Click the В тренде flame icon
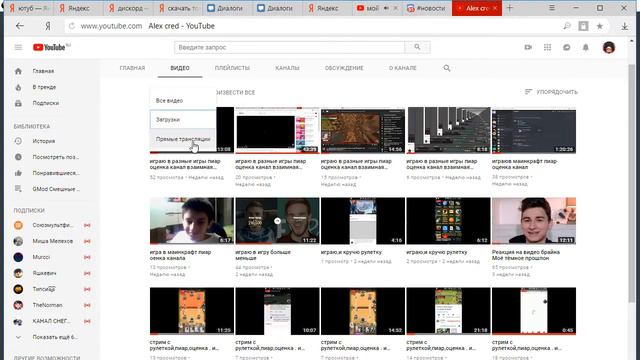Image resolution: width=640 pixels, height=360 pixels. click(18, 87)
